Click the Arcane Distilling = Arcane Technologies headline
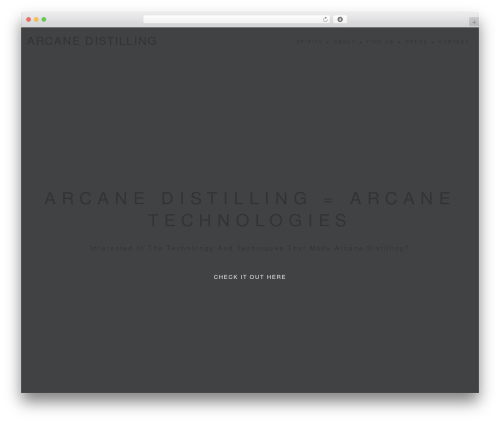500x423 pixels. pos(249,209)
